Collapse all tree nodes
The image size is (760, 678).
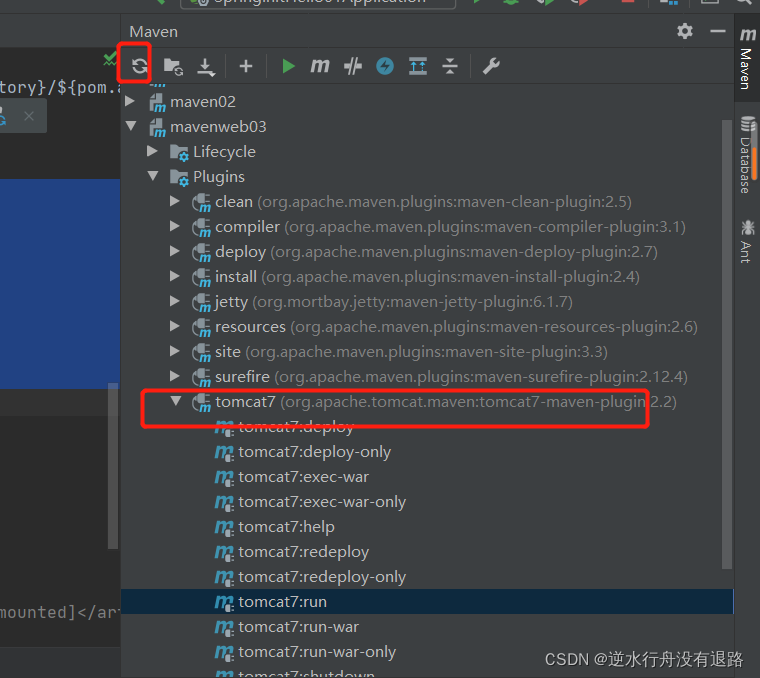(x=450, y=66)
